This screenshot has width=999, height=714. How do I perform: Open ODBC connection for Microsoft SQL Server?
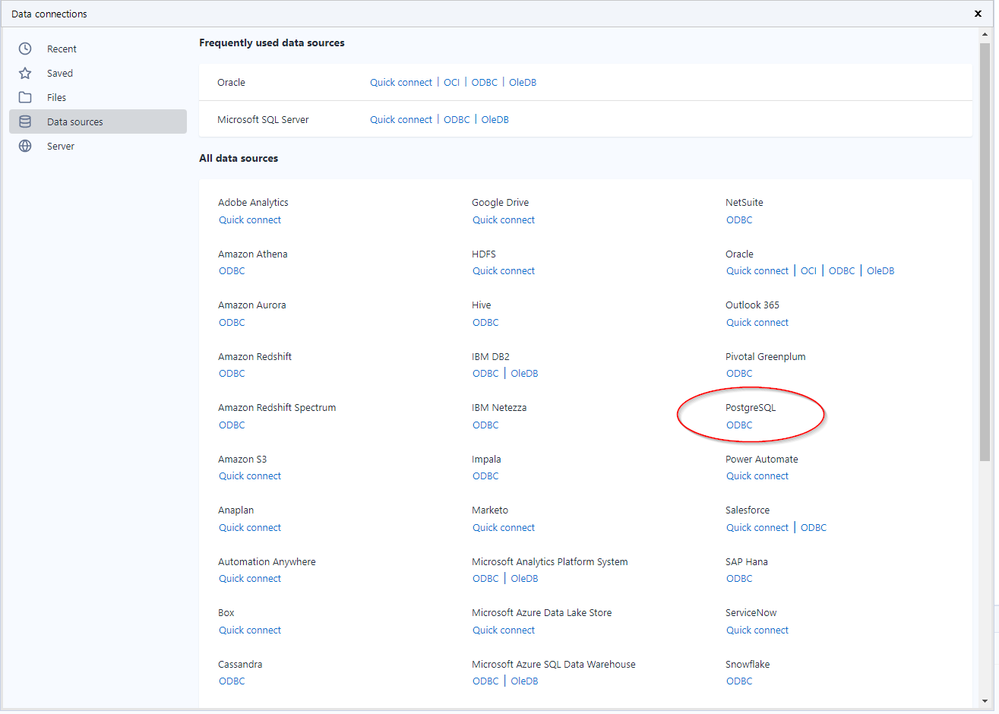pos(456,119)
